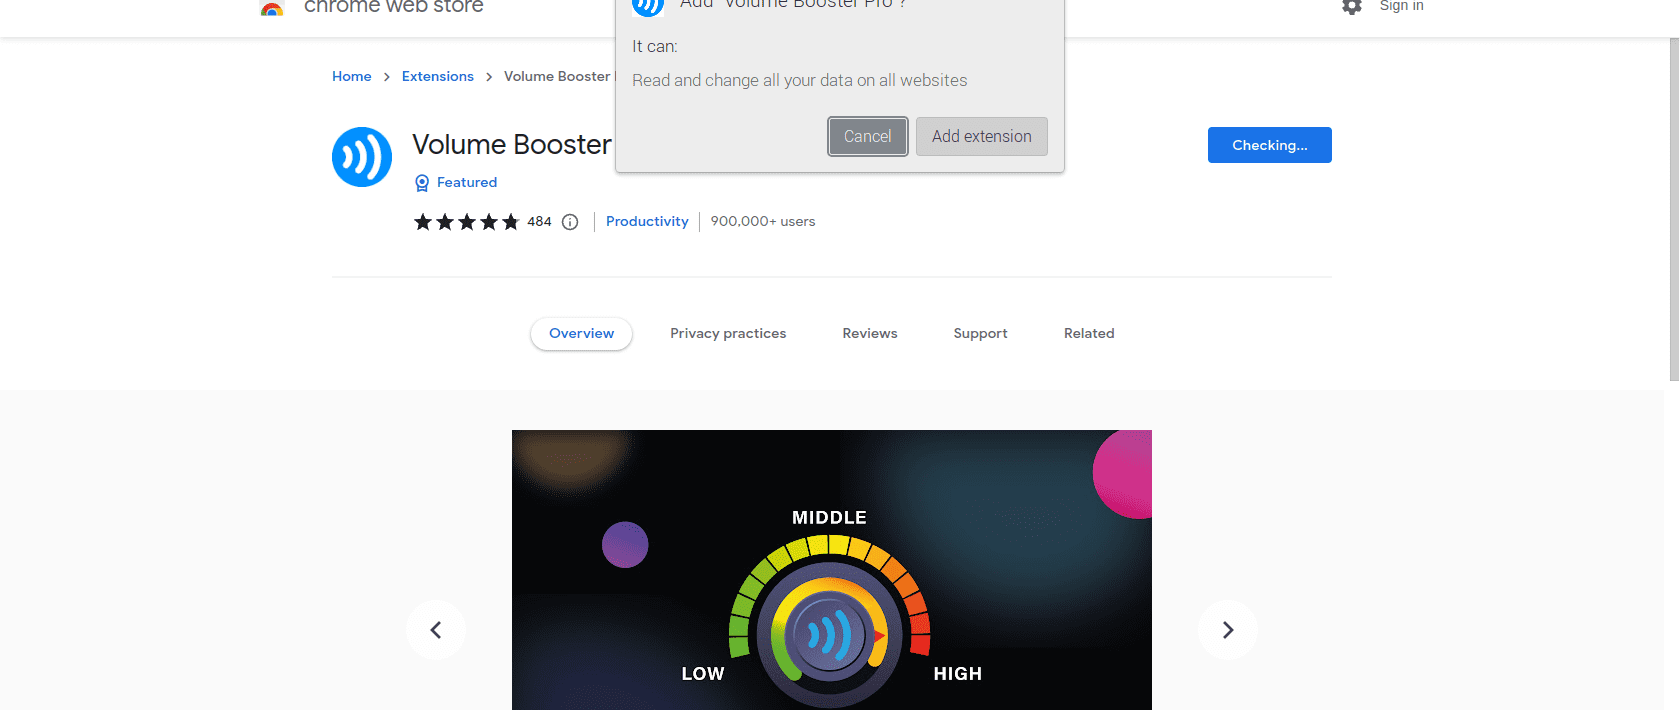Screen dimensions: 1680x710
Task: Switch to the Support tab
Action: [980, 334]
